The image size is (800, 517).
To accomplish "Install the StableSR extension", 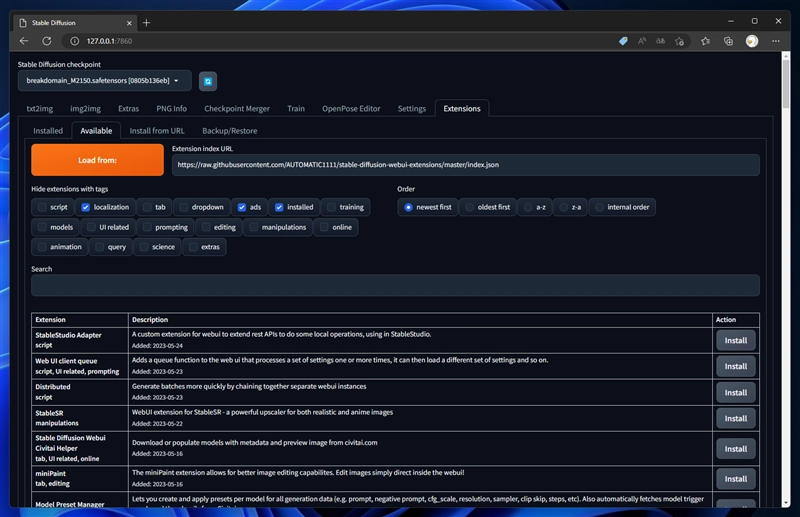I will 736,418.
